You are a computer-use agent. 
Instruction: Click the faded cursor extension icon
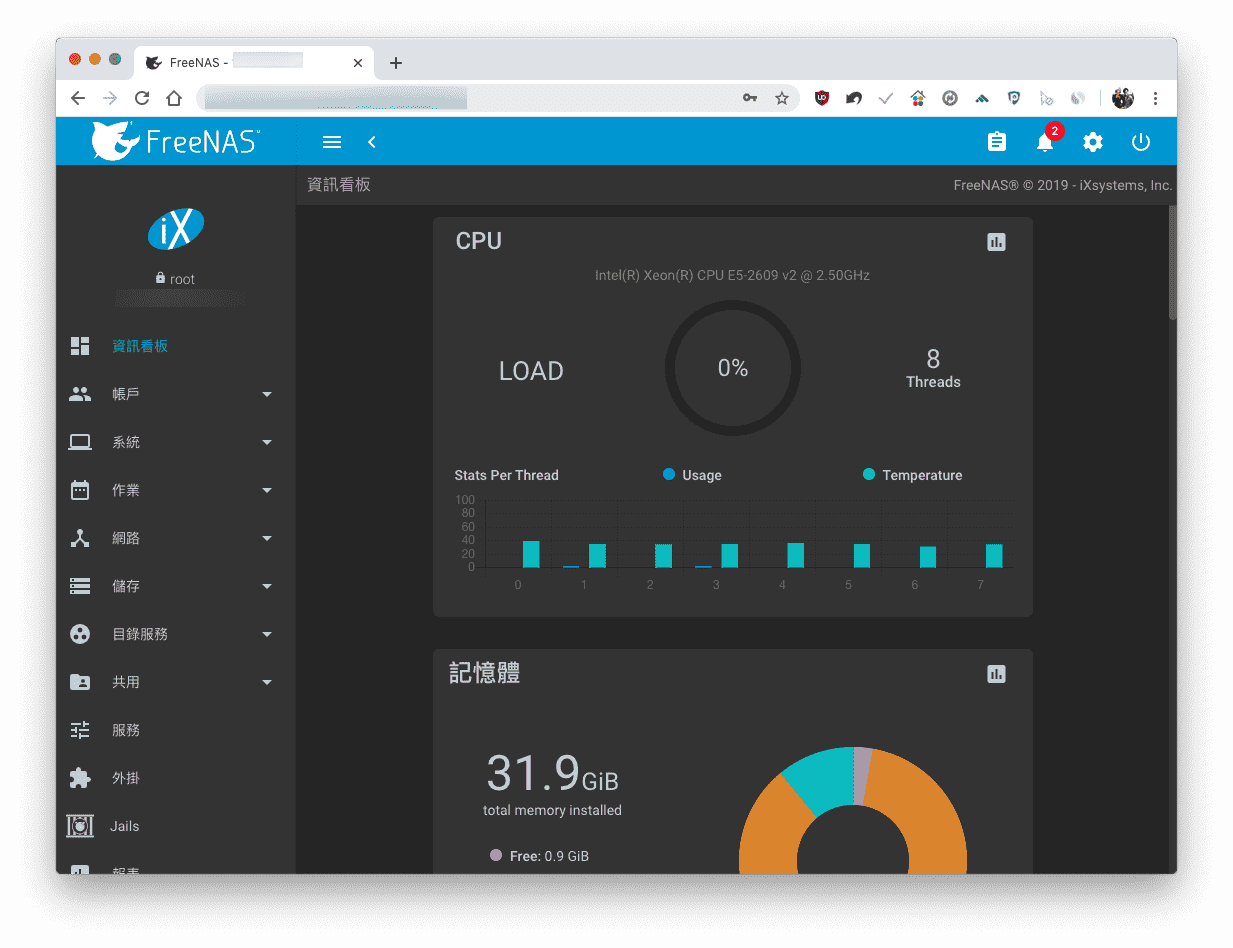tap(1046, 98)
